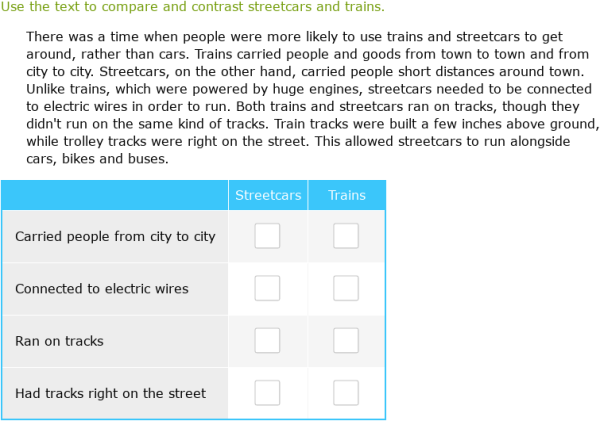Click the 'Ran on tracks' row label
The height and width of the screenshot is (421, 600).
pos(59,341)
